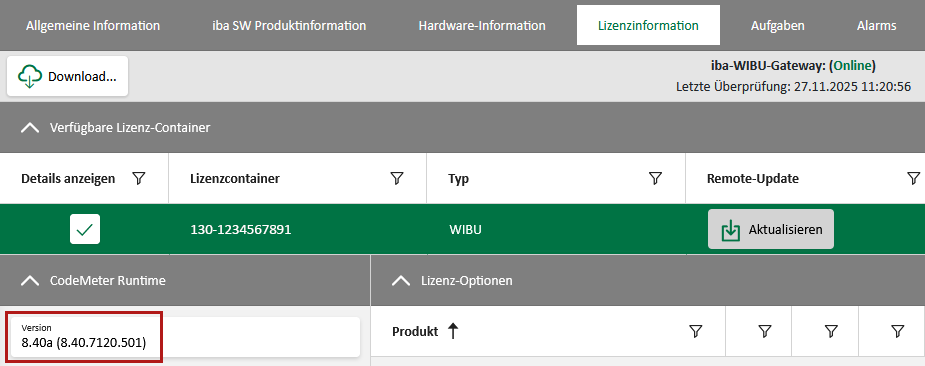
Task: Collapse Verfügbare Lizenz-Container section
Action: point(29,128)
